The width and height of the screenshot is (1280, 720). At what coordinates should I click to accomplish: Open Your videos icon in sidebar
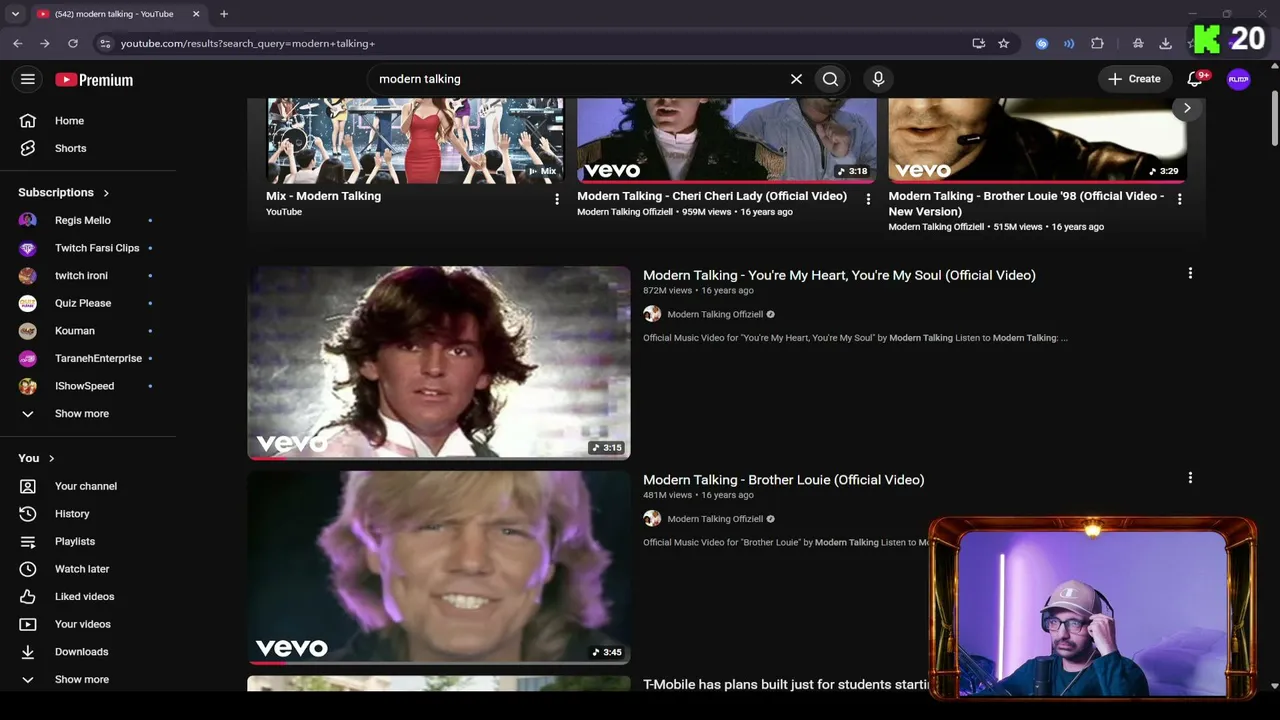(x=28, y=624)
